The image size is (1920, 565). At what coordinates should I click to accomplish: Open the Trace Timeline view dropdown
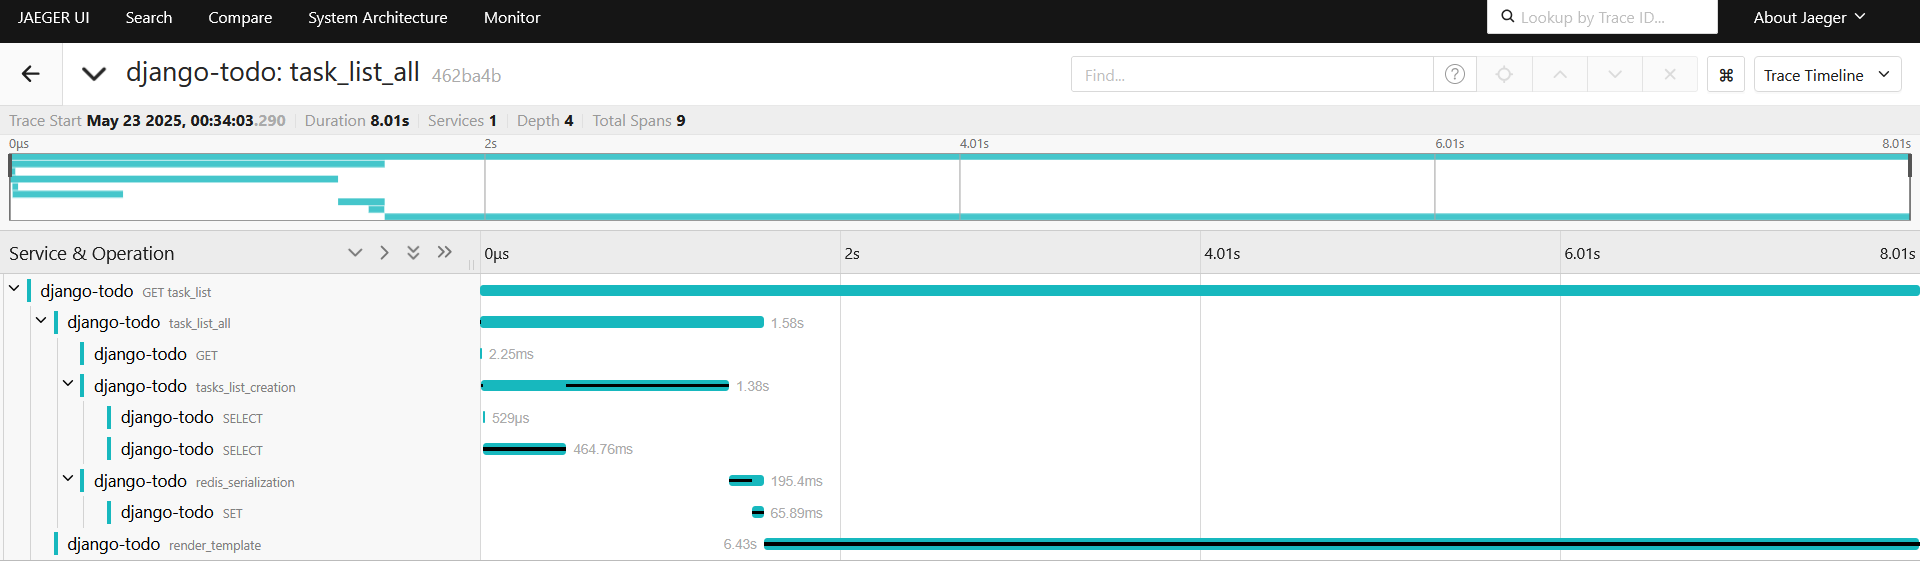click(1827, 75)
